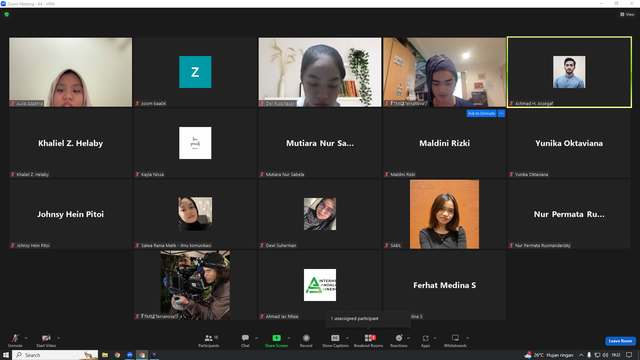The height and width of the screenshot is (360, 640).
Task: Open the Reactions menu
Action: pos(399,340)
